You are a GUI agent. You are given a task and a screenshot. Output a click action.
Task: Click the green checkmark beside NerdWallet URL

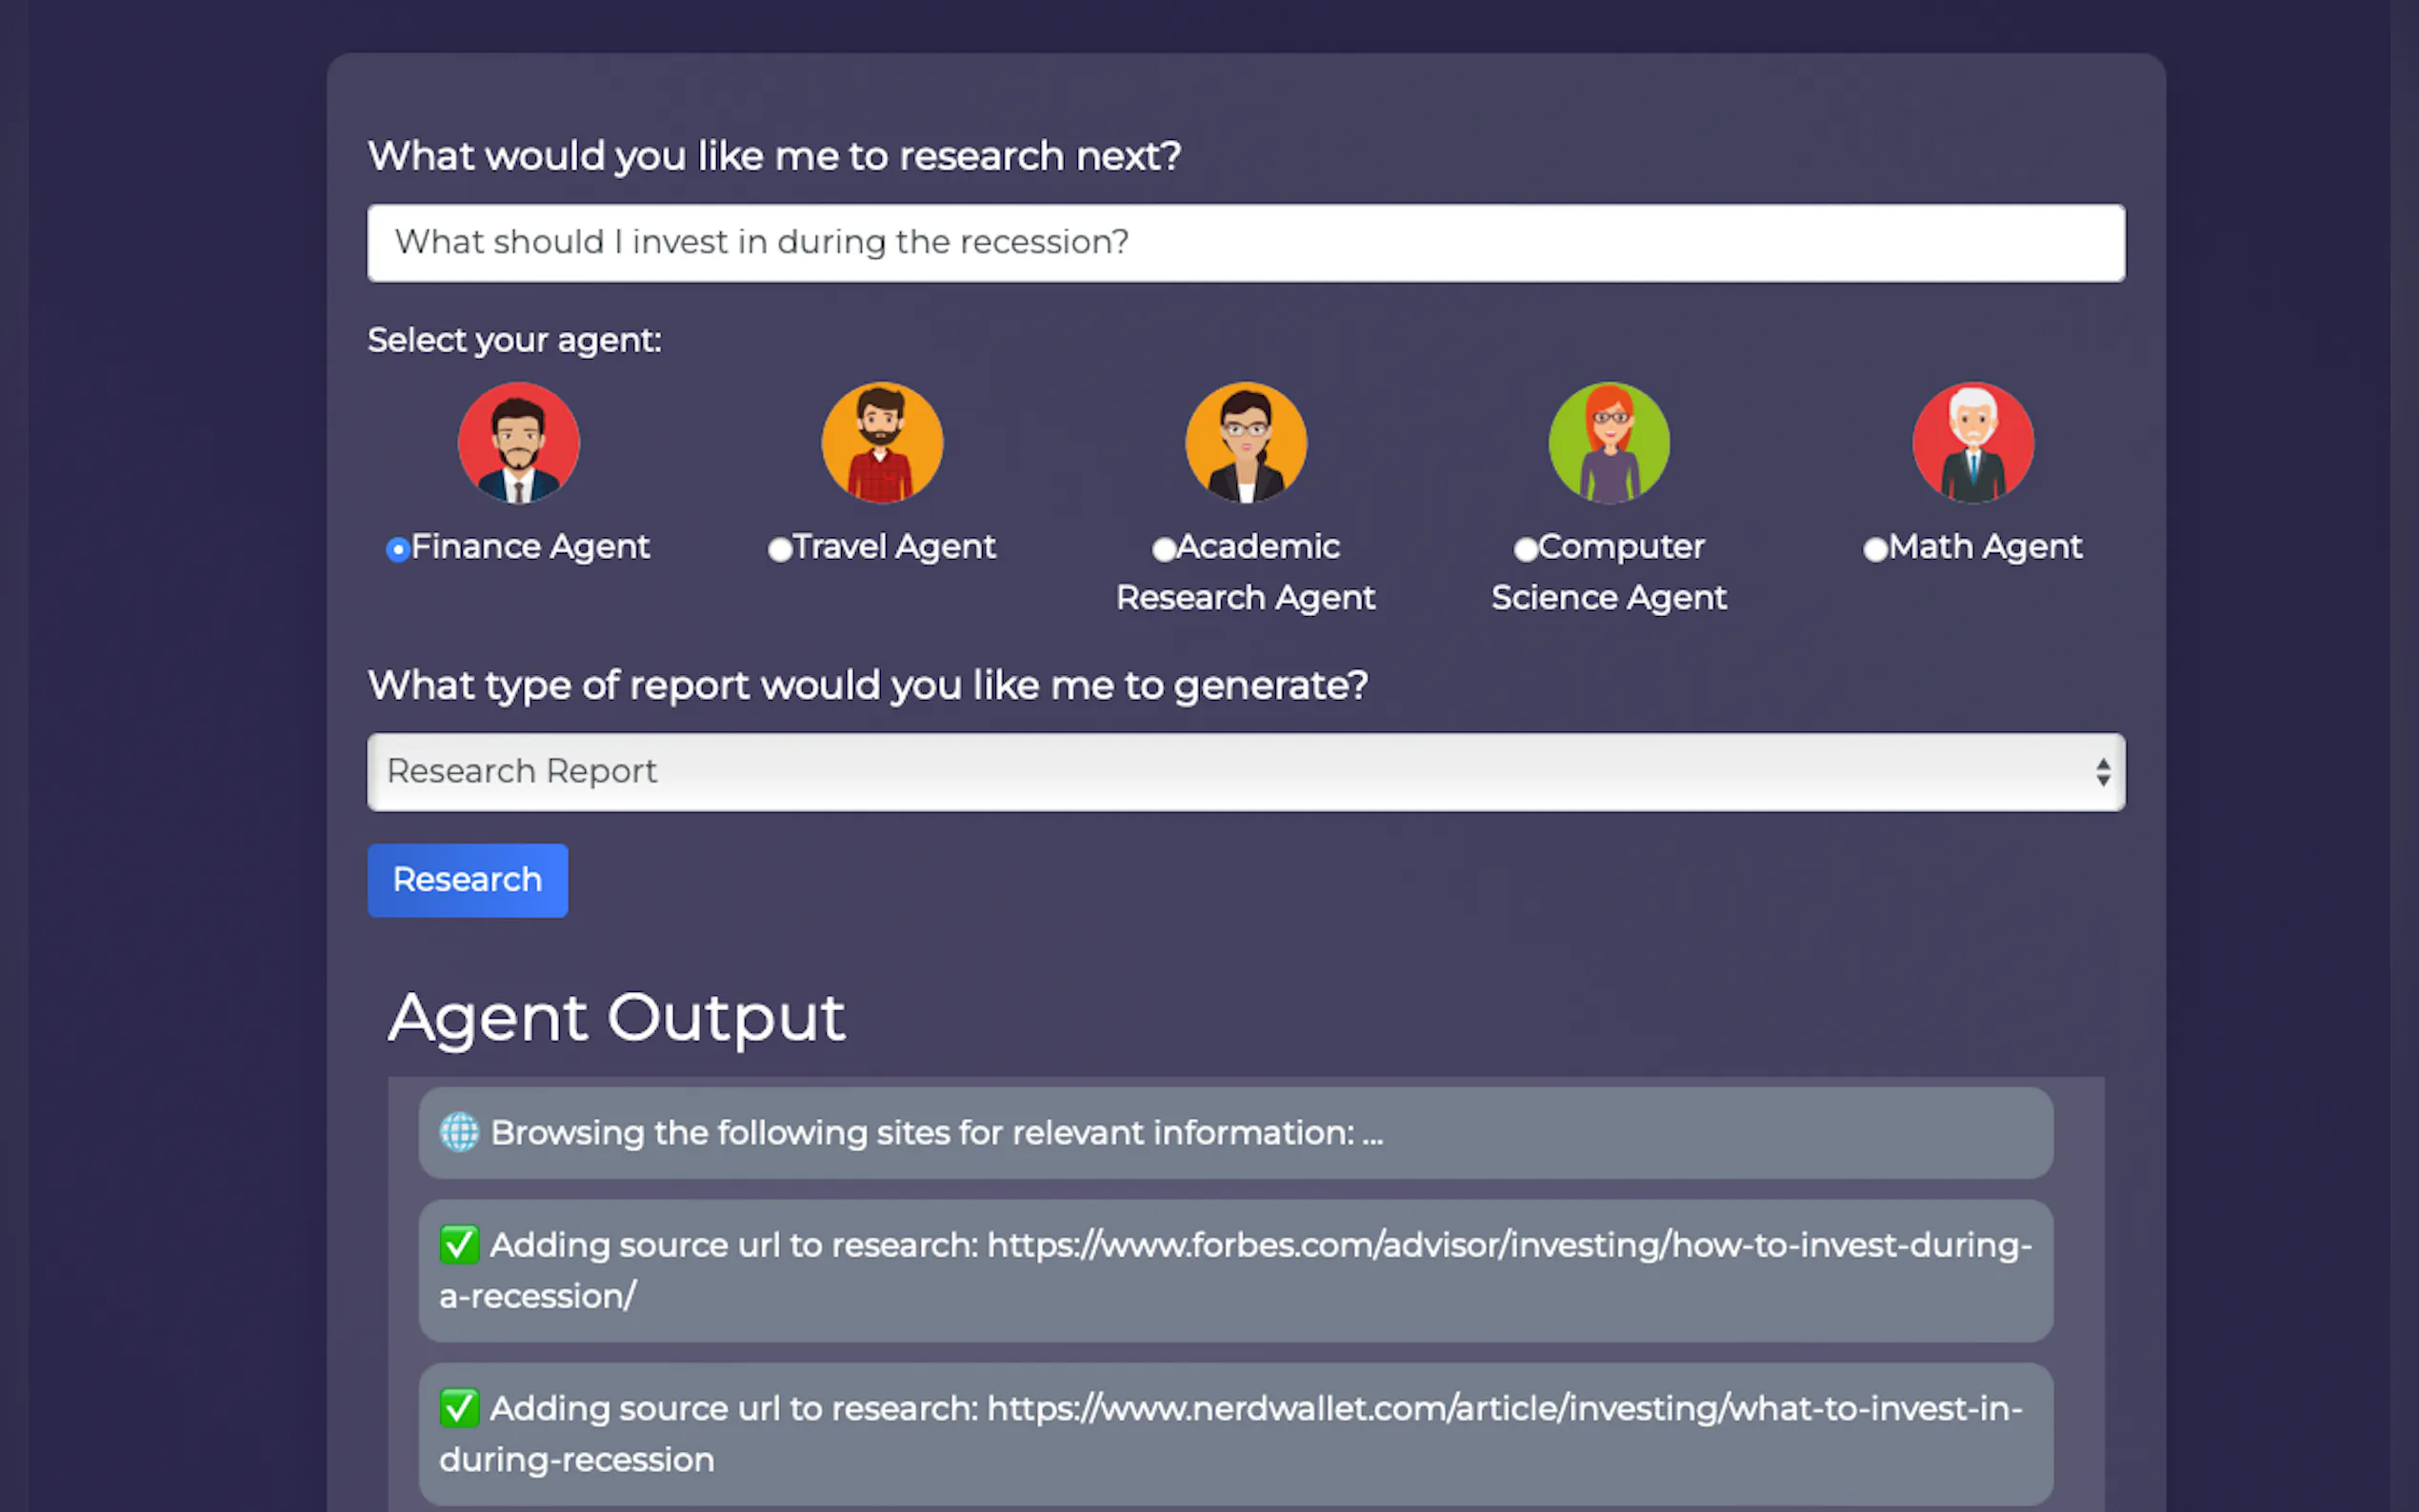459,1408
